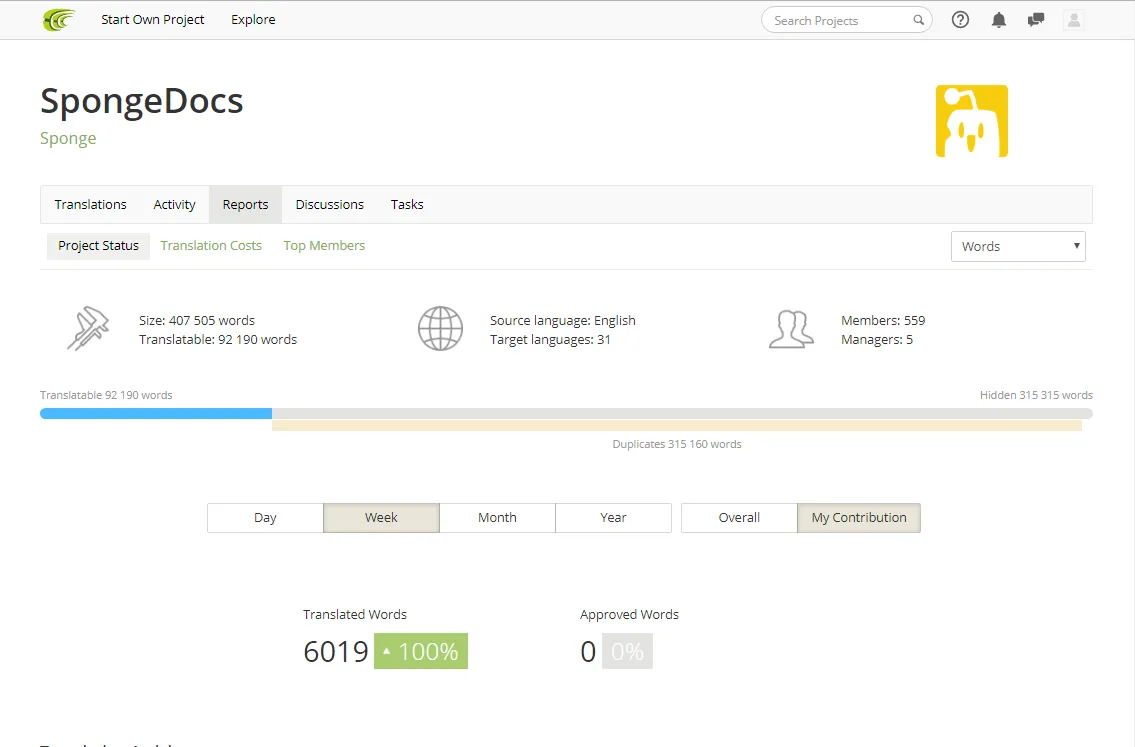Click the SpongeDocs yellow project logo
This screenshot has height=747, width=1135.
click(x=971, y=121)
